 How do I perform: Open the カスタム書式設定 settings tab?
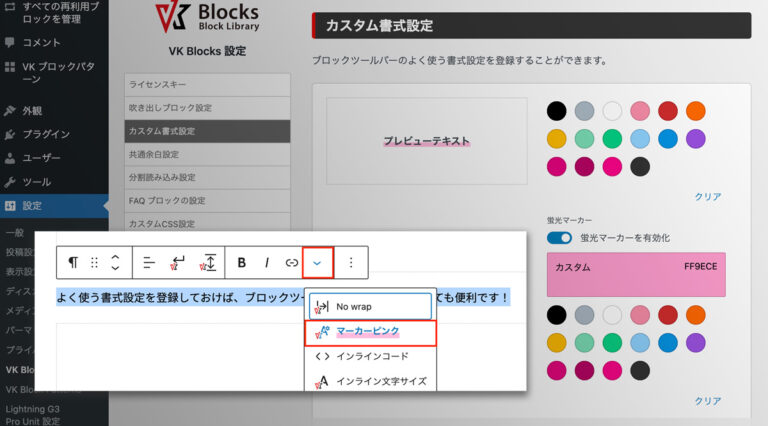click(206, 131)
